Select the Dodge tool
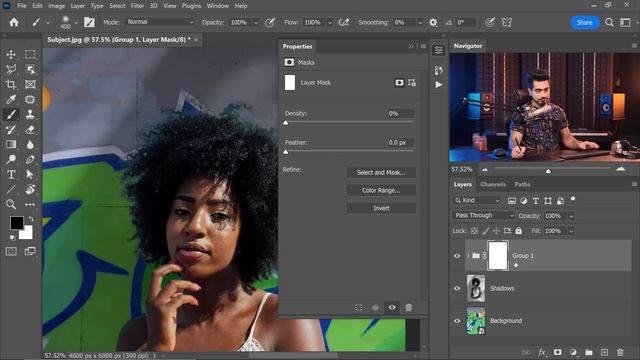 (11, 159)
